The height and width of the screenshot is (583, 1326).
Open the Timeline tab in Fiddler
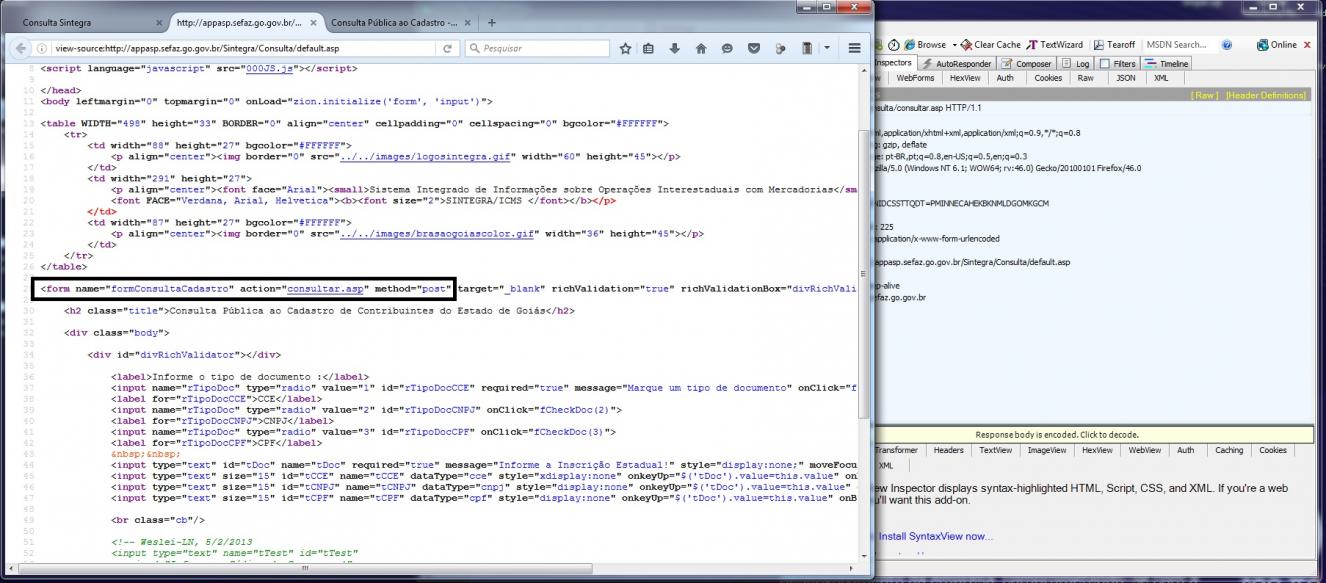coord(1166,63)
